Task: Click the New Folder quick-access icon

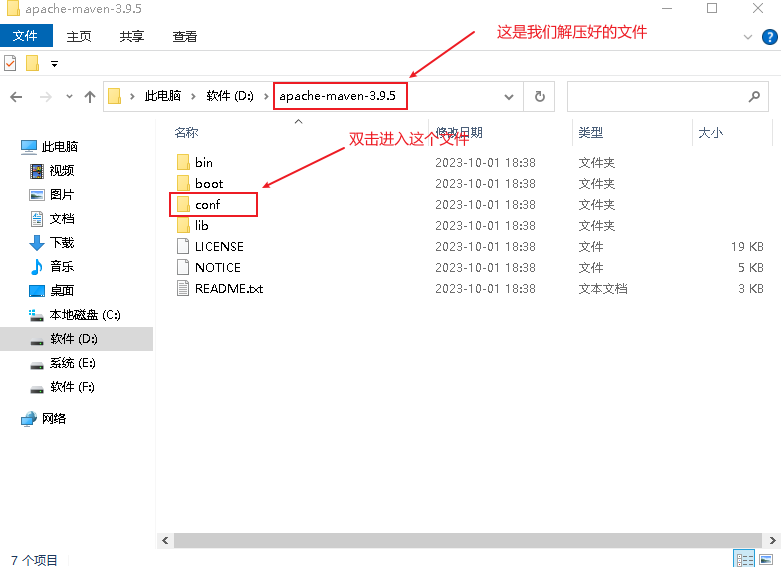Action: (32, 63)
